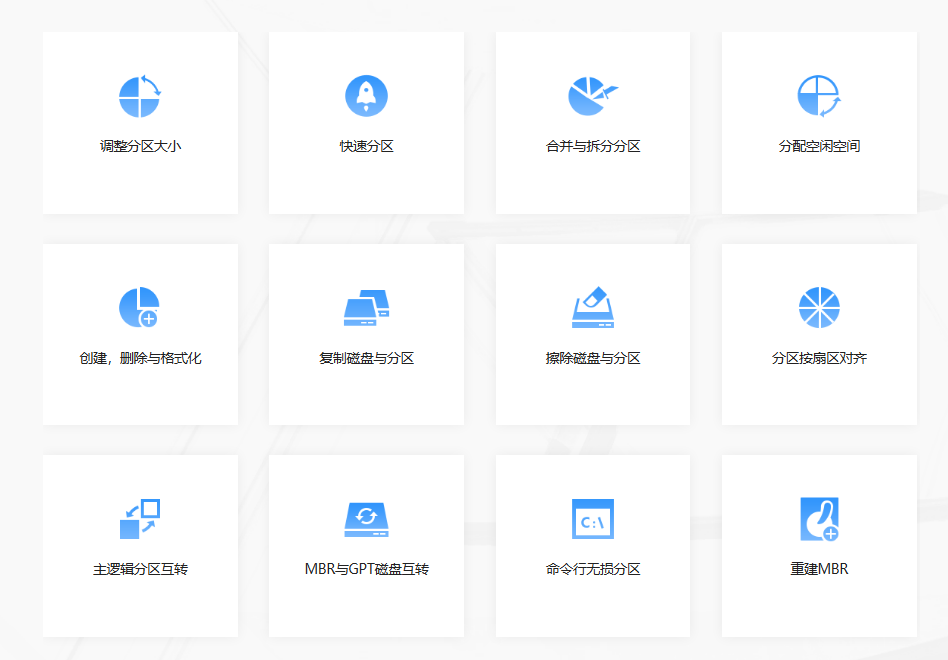Select the 分配空闲空间 icon
This screenshot has width=948, height=660.
(818, 94)
